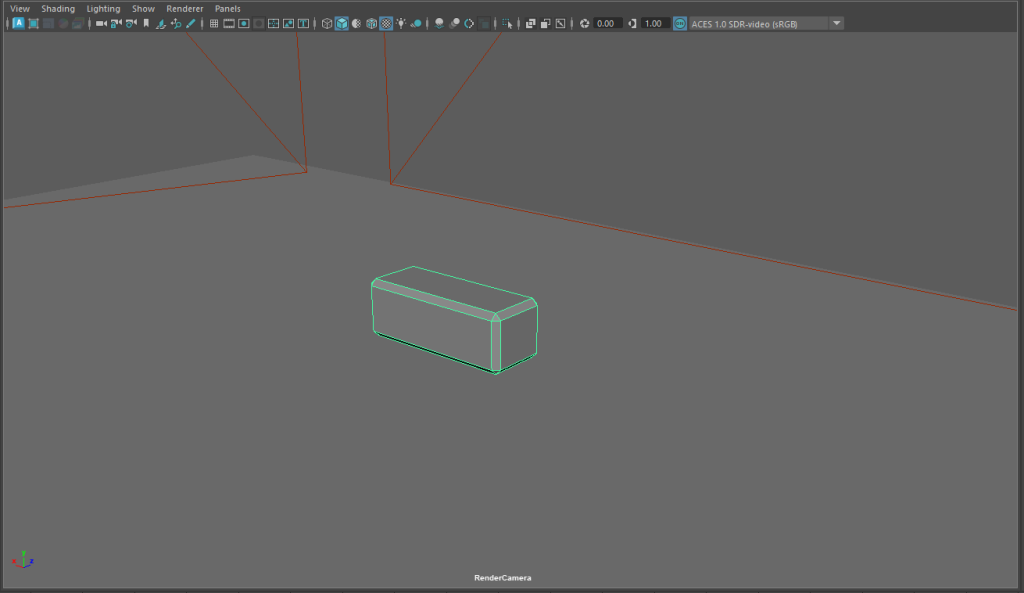Expand the Panels menu

[x=227, y=8]
